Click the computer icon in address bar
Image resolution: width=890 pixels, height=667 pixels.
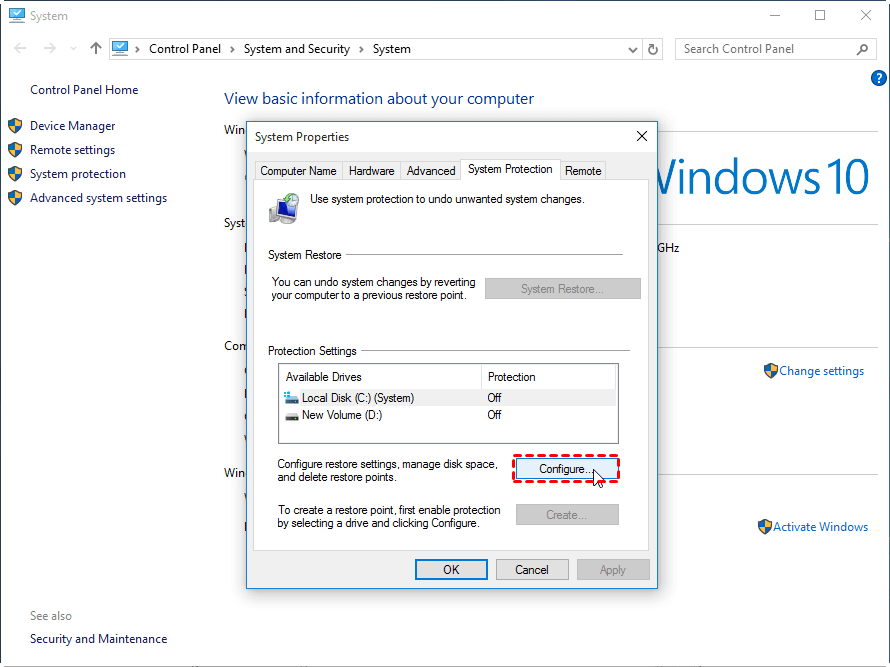pos(120,49)
